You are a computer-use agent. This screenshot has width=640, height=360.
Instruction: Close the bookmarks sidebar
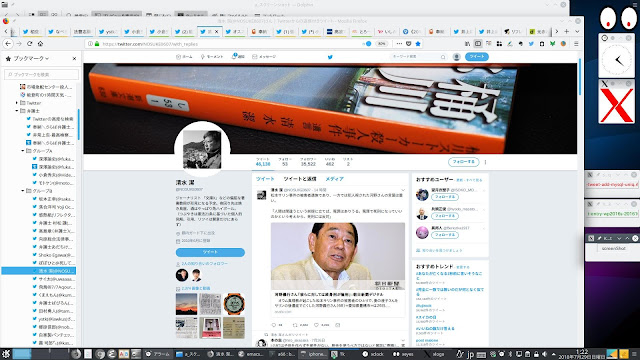click(74, 59)
